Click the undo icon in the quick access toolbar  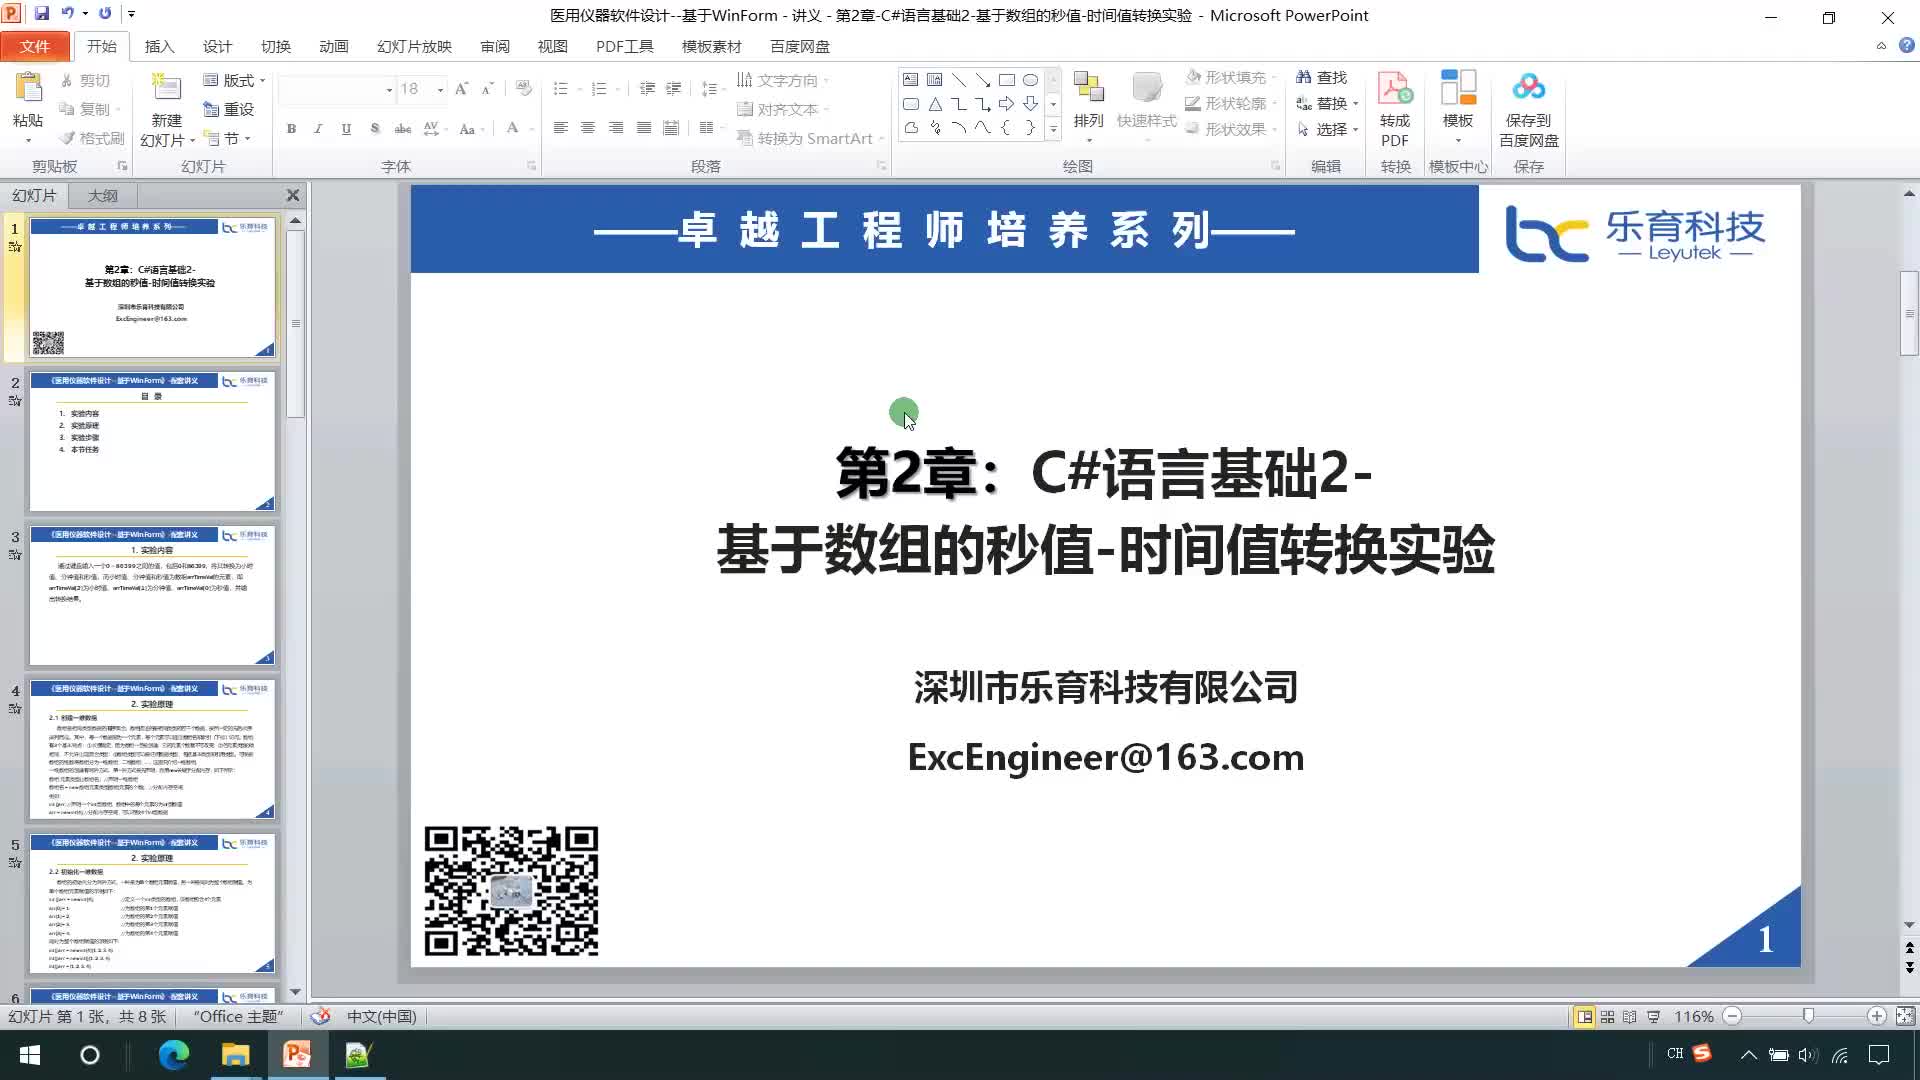(x=67, y=14)
